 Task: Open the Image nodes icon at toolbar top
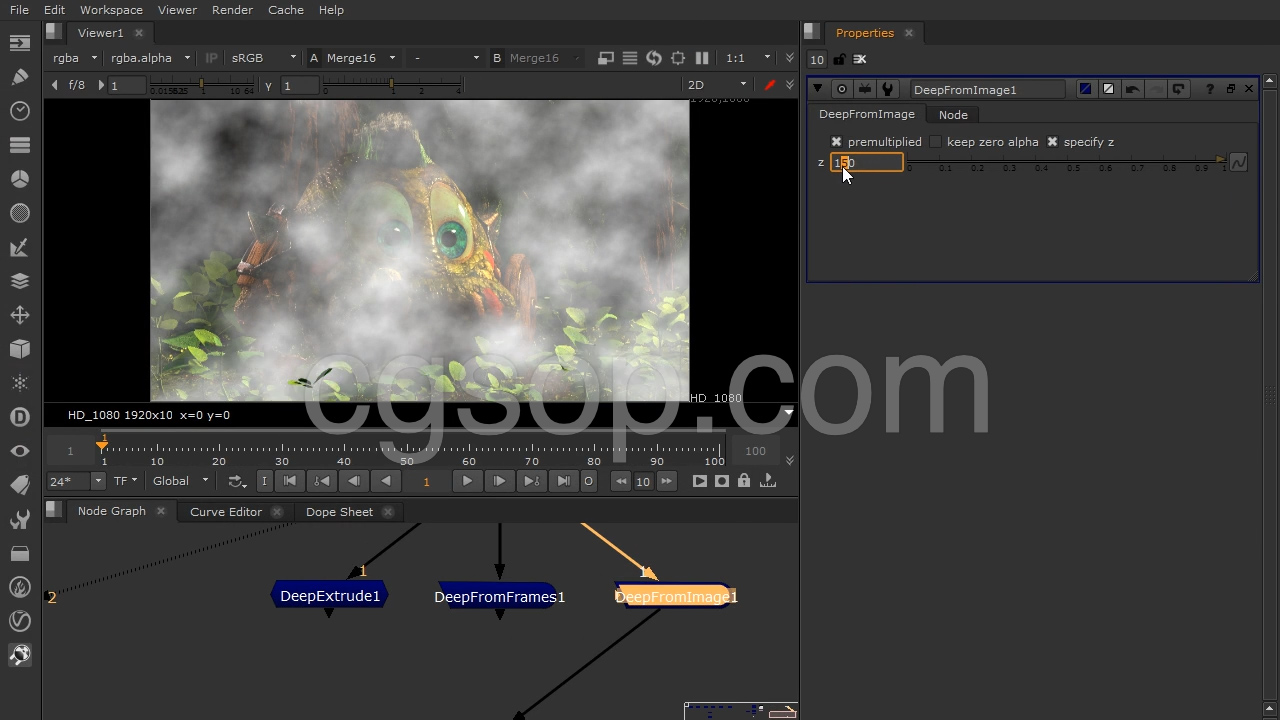click(20, 43)
